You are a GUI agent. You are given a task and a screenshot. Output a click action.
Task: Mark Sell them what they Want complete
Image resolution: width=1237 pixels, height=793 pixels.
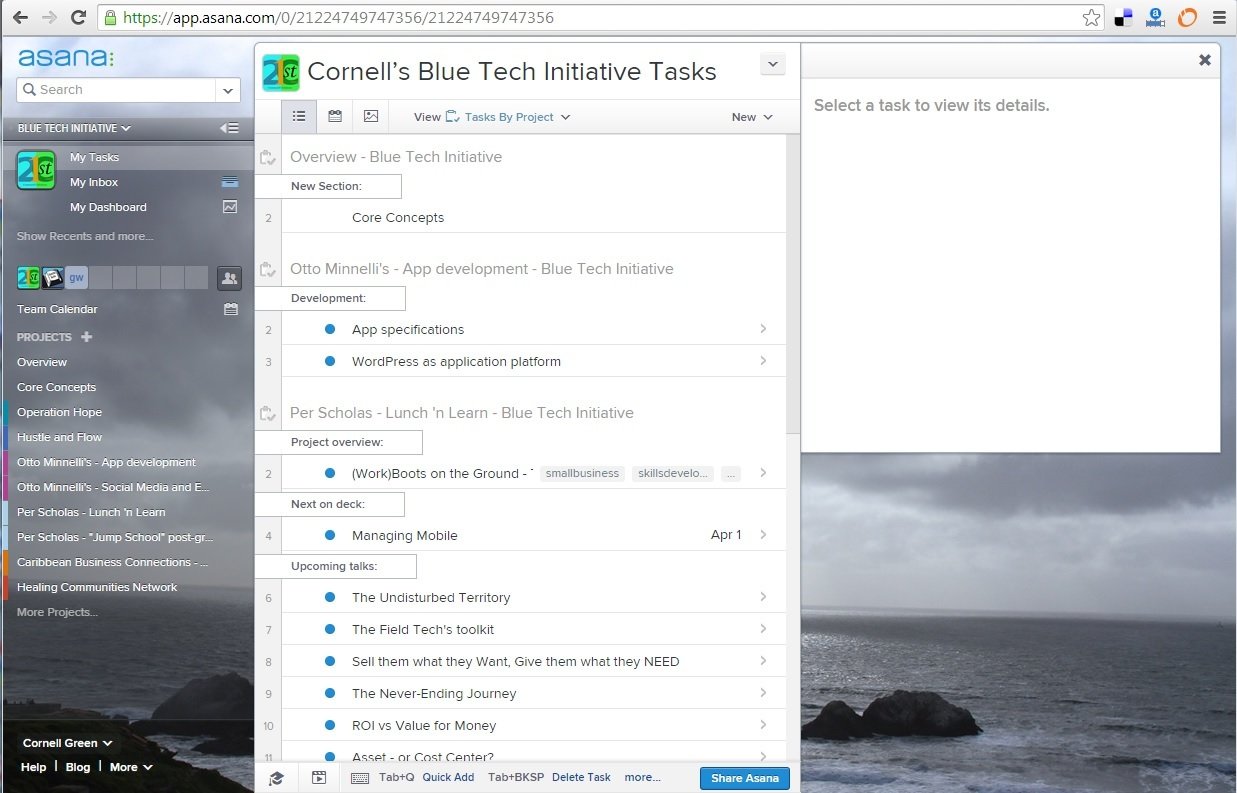click(330, 661)
